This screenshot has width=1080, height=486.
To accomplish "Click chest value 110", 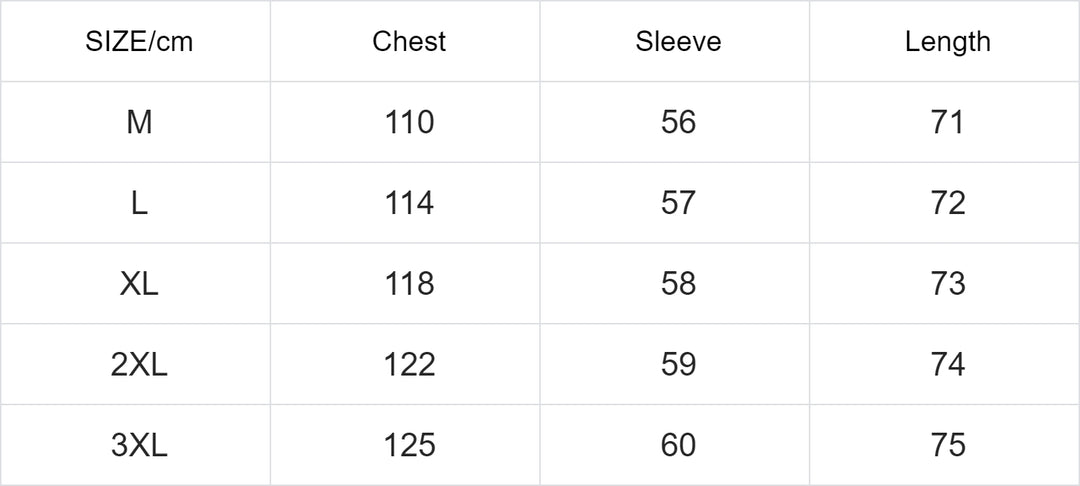I will point(409,123).
